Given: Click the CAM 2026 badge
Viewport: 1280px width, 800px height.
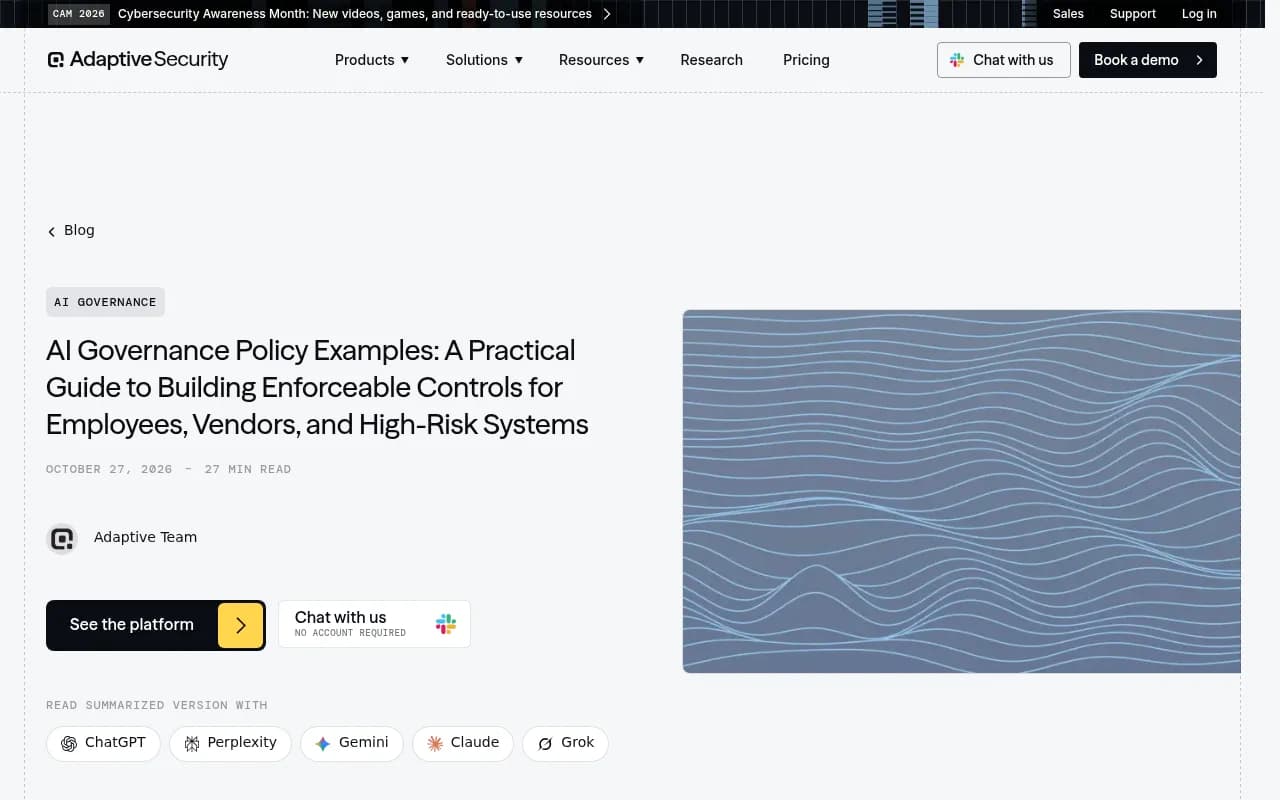Looking at the screenshot, I should [78, 14].
